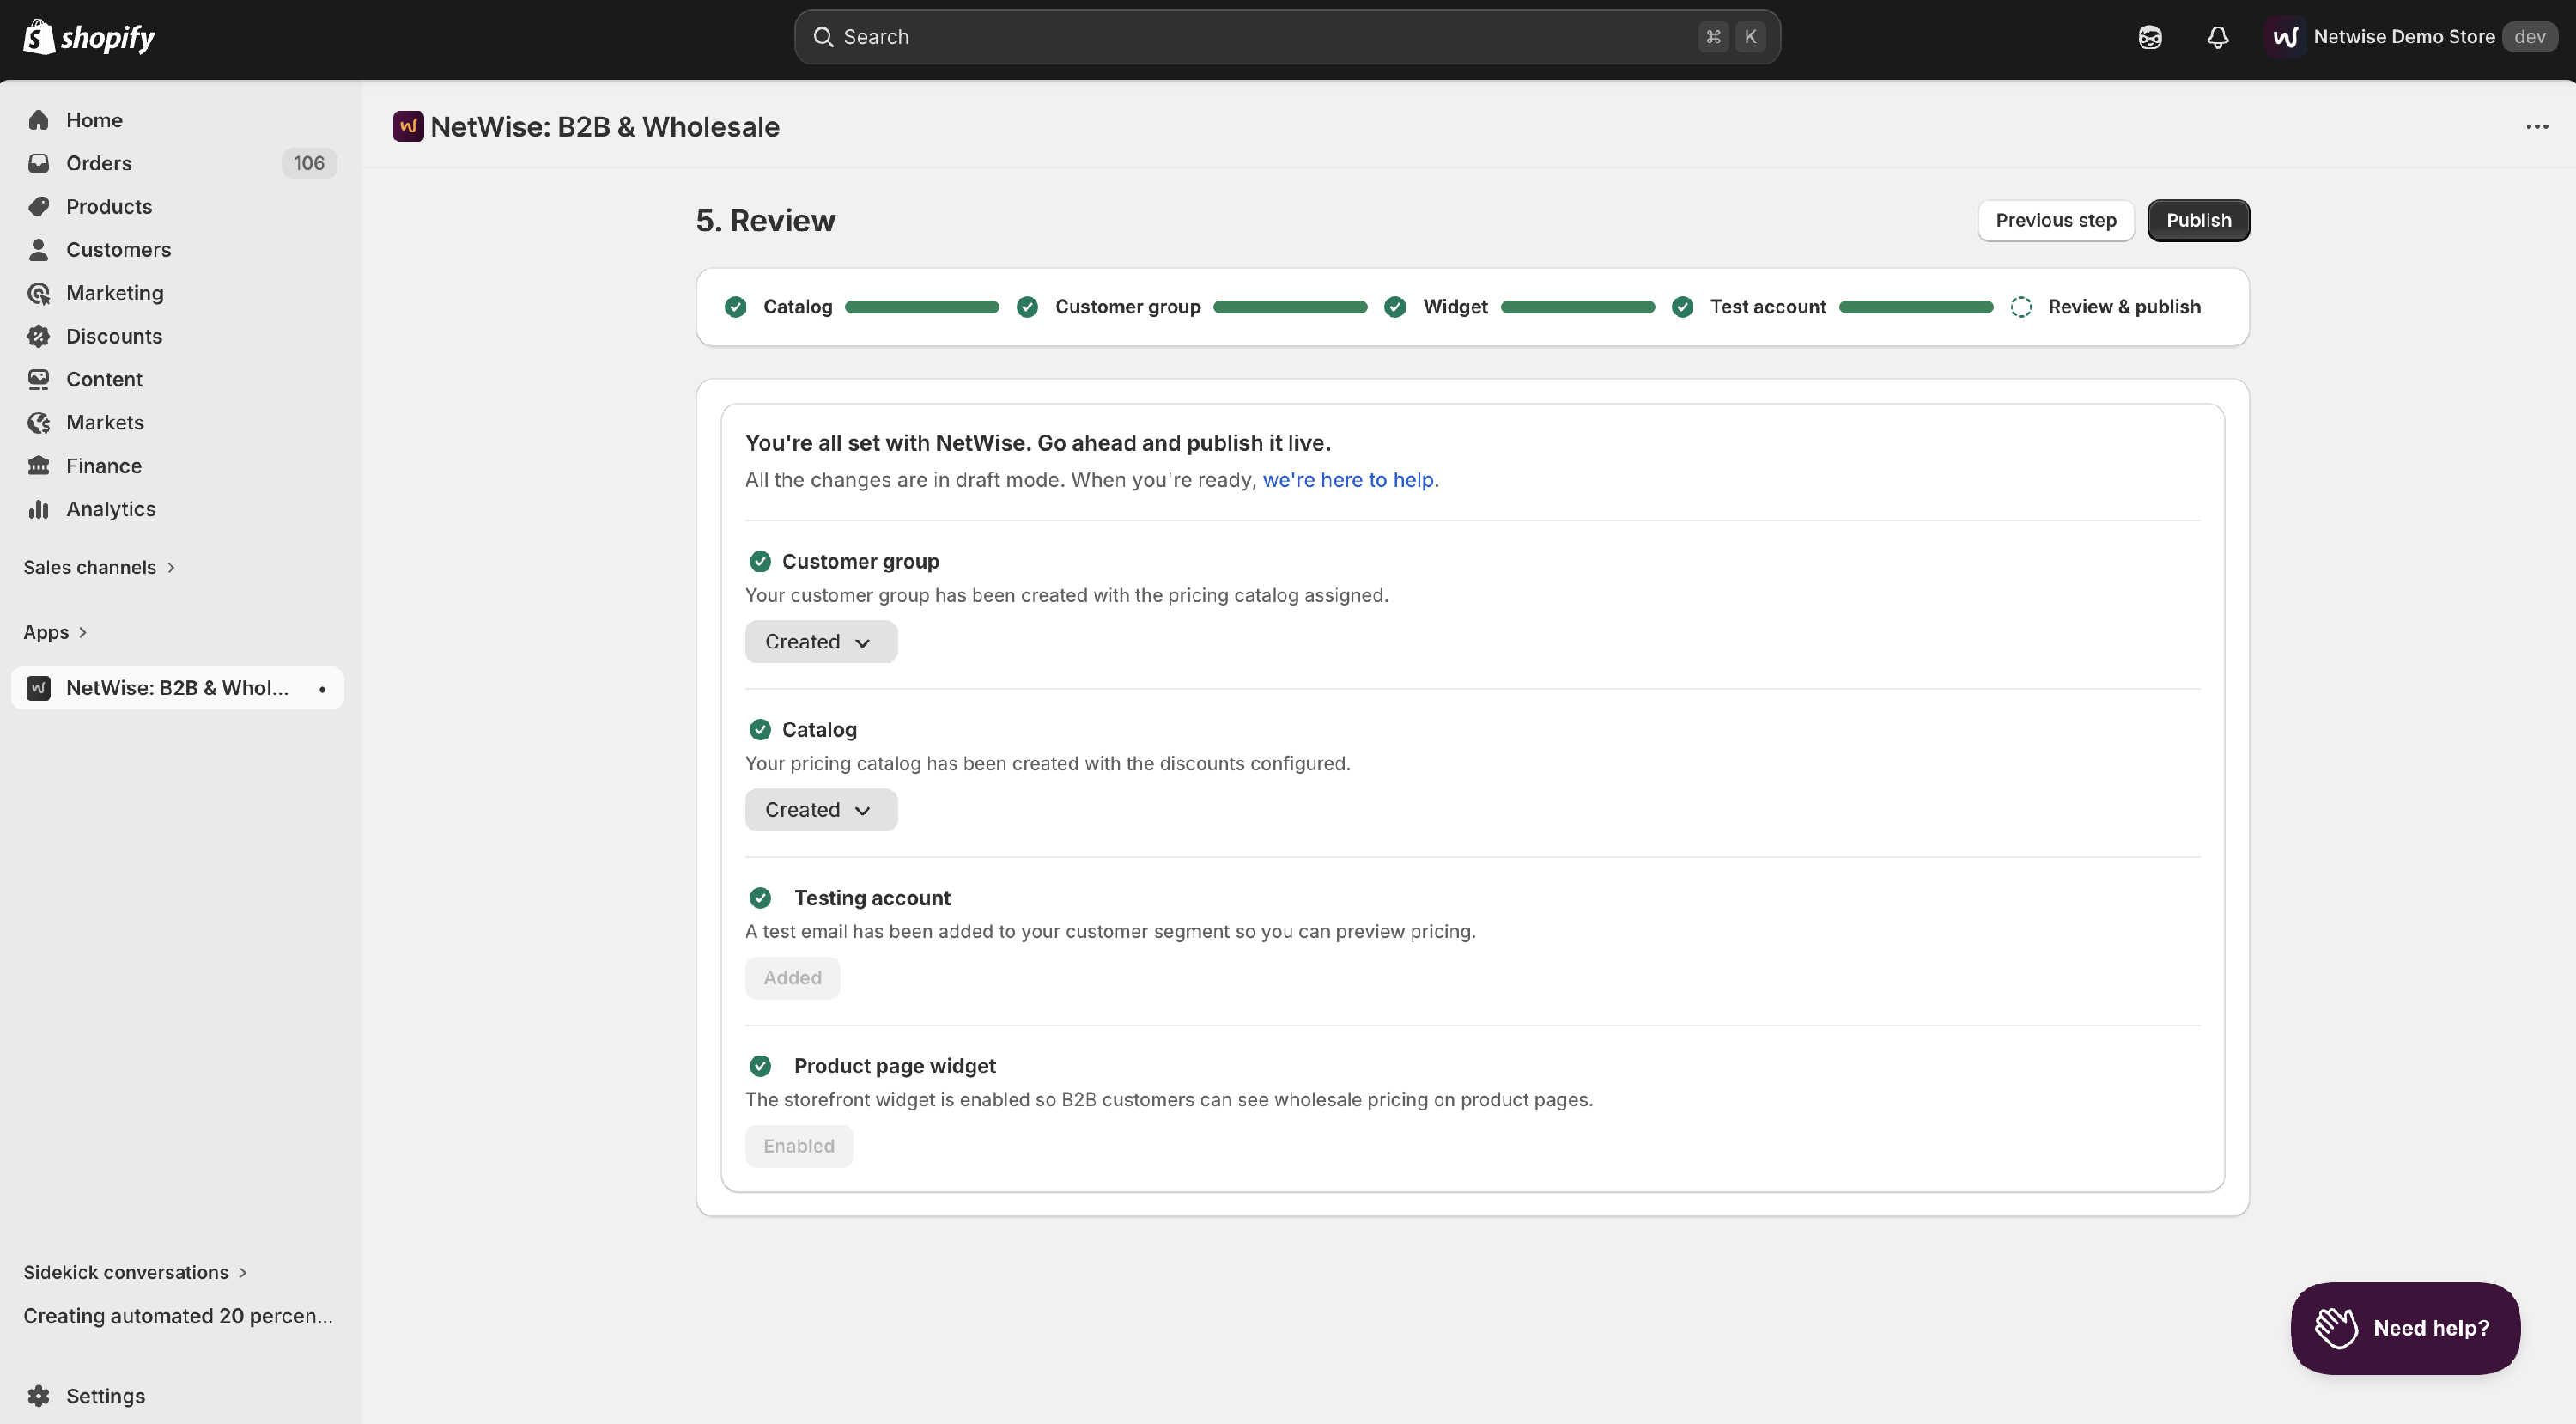The image size is (2576, 1424).
Task: Open Customers in the sidebar
Action: pyautogui.click(x=118, y=250)
